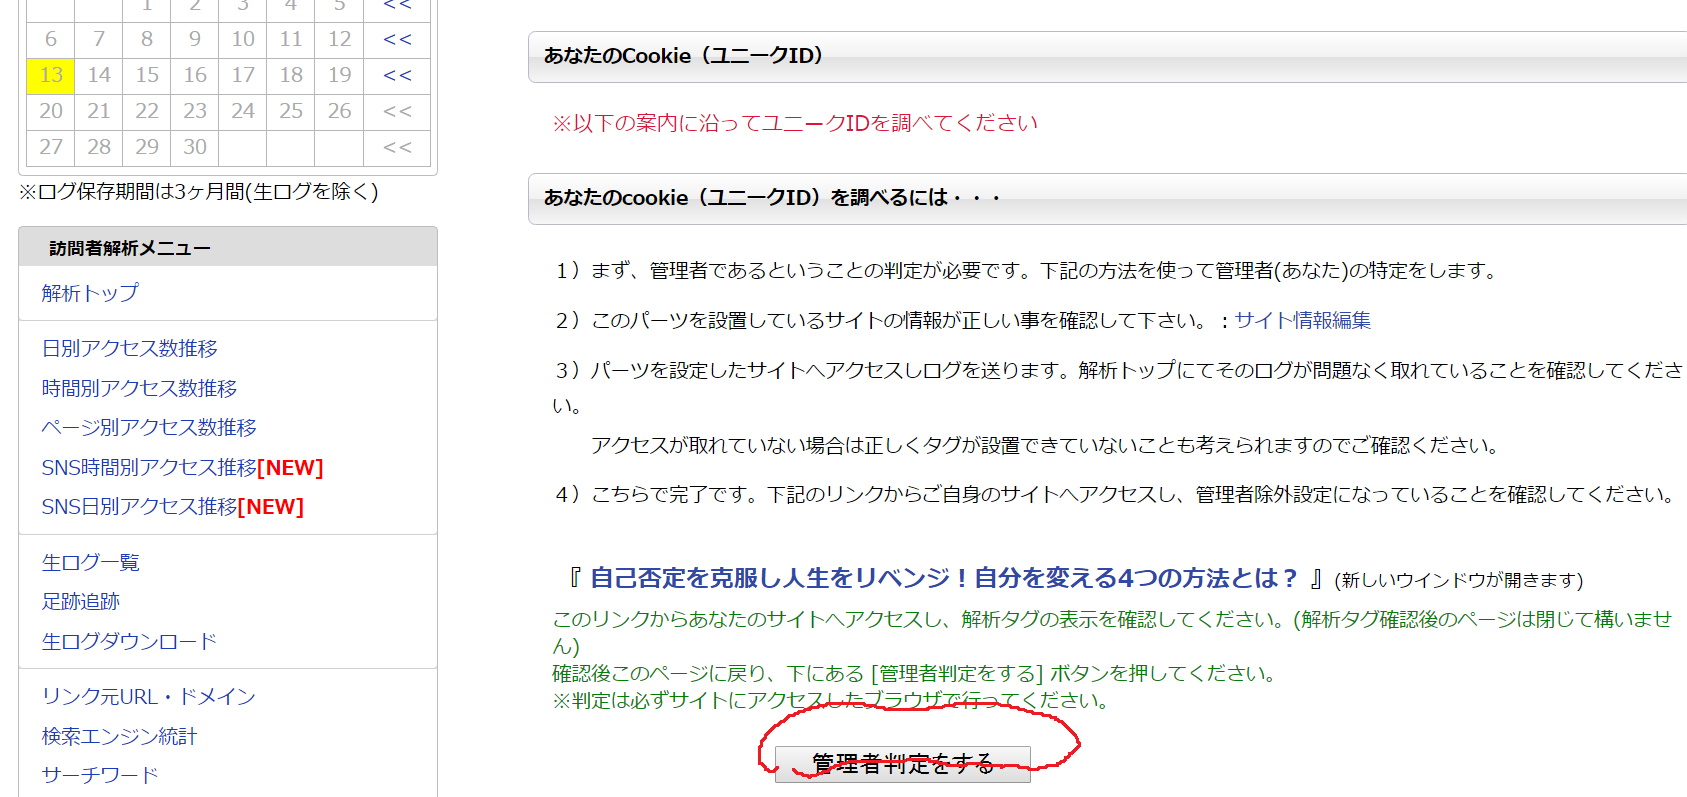This screenshot has height=797, width=1687.
Task: Select calendar day 6
Action: pos(51,39)
